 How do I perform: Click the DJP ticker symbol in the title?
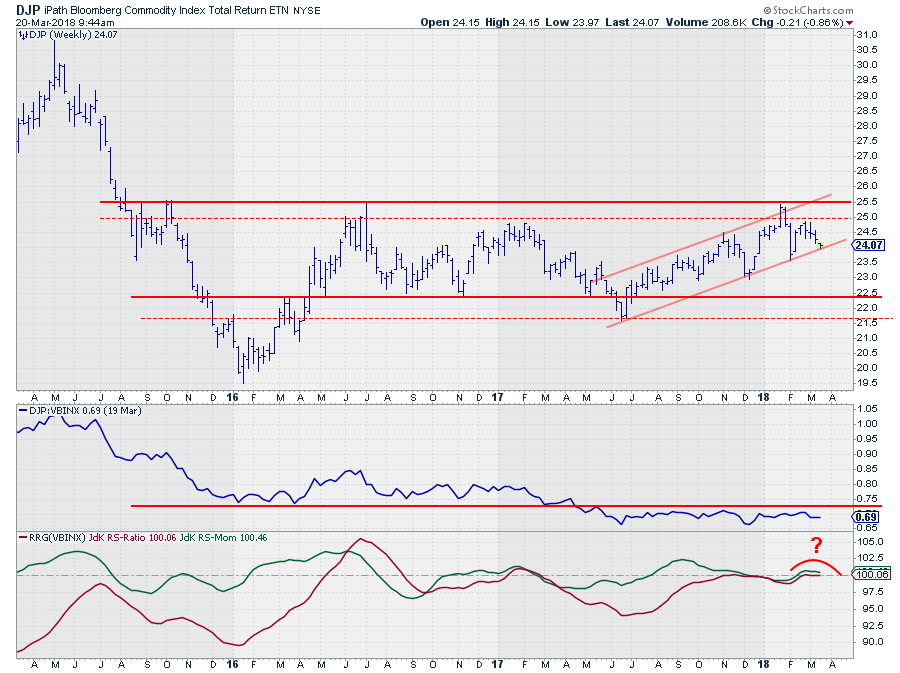tap(28, 10)
